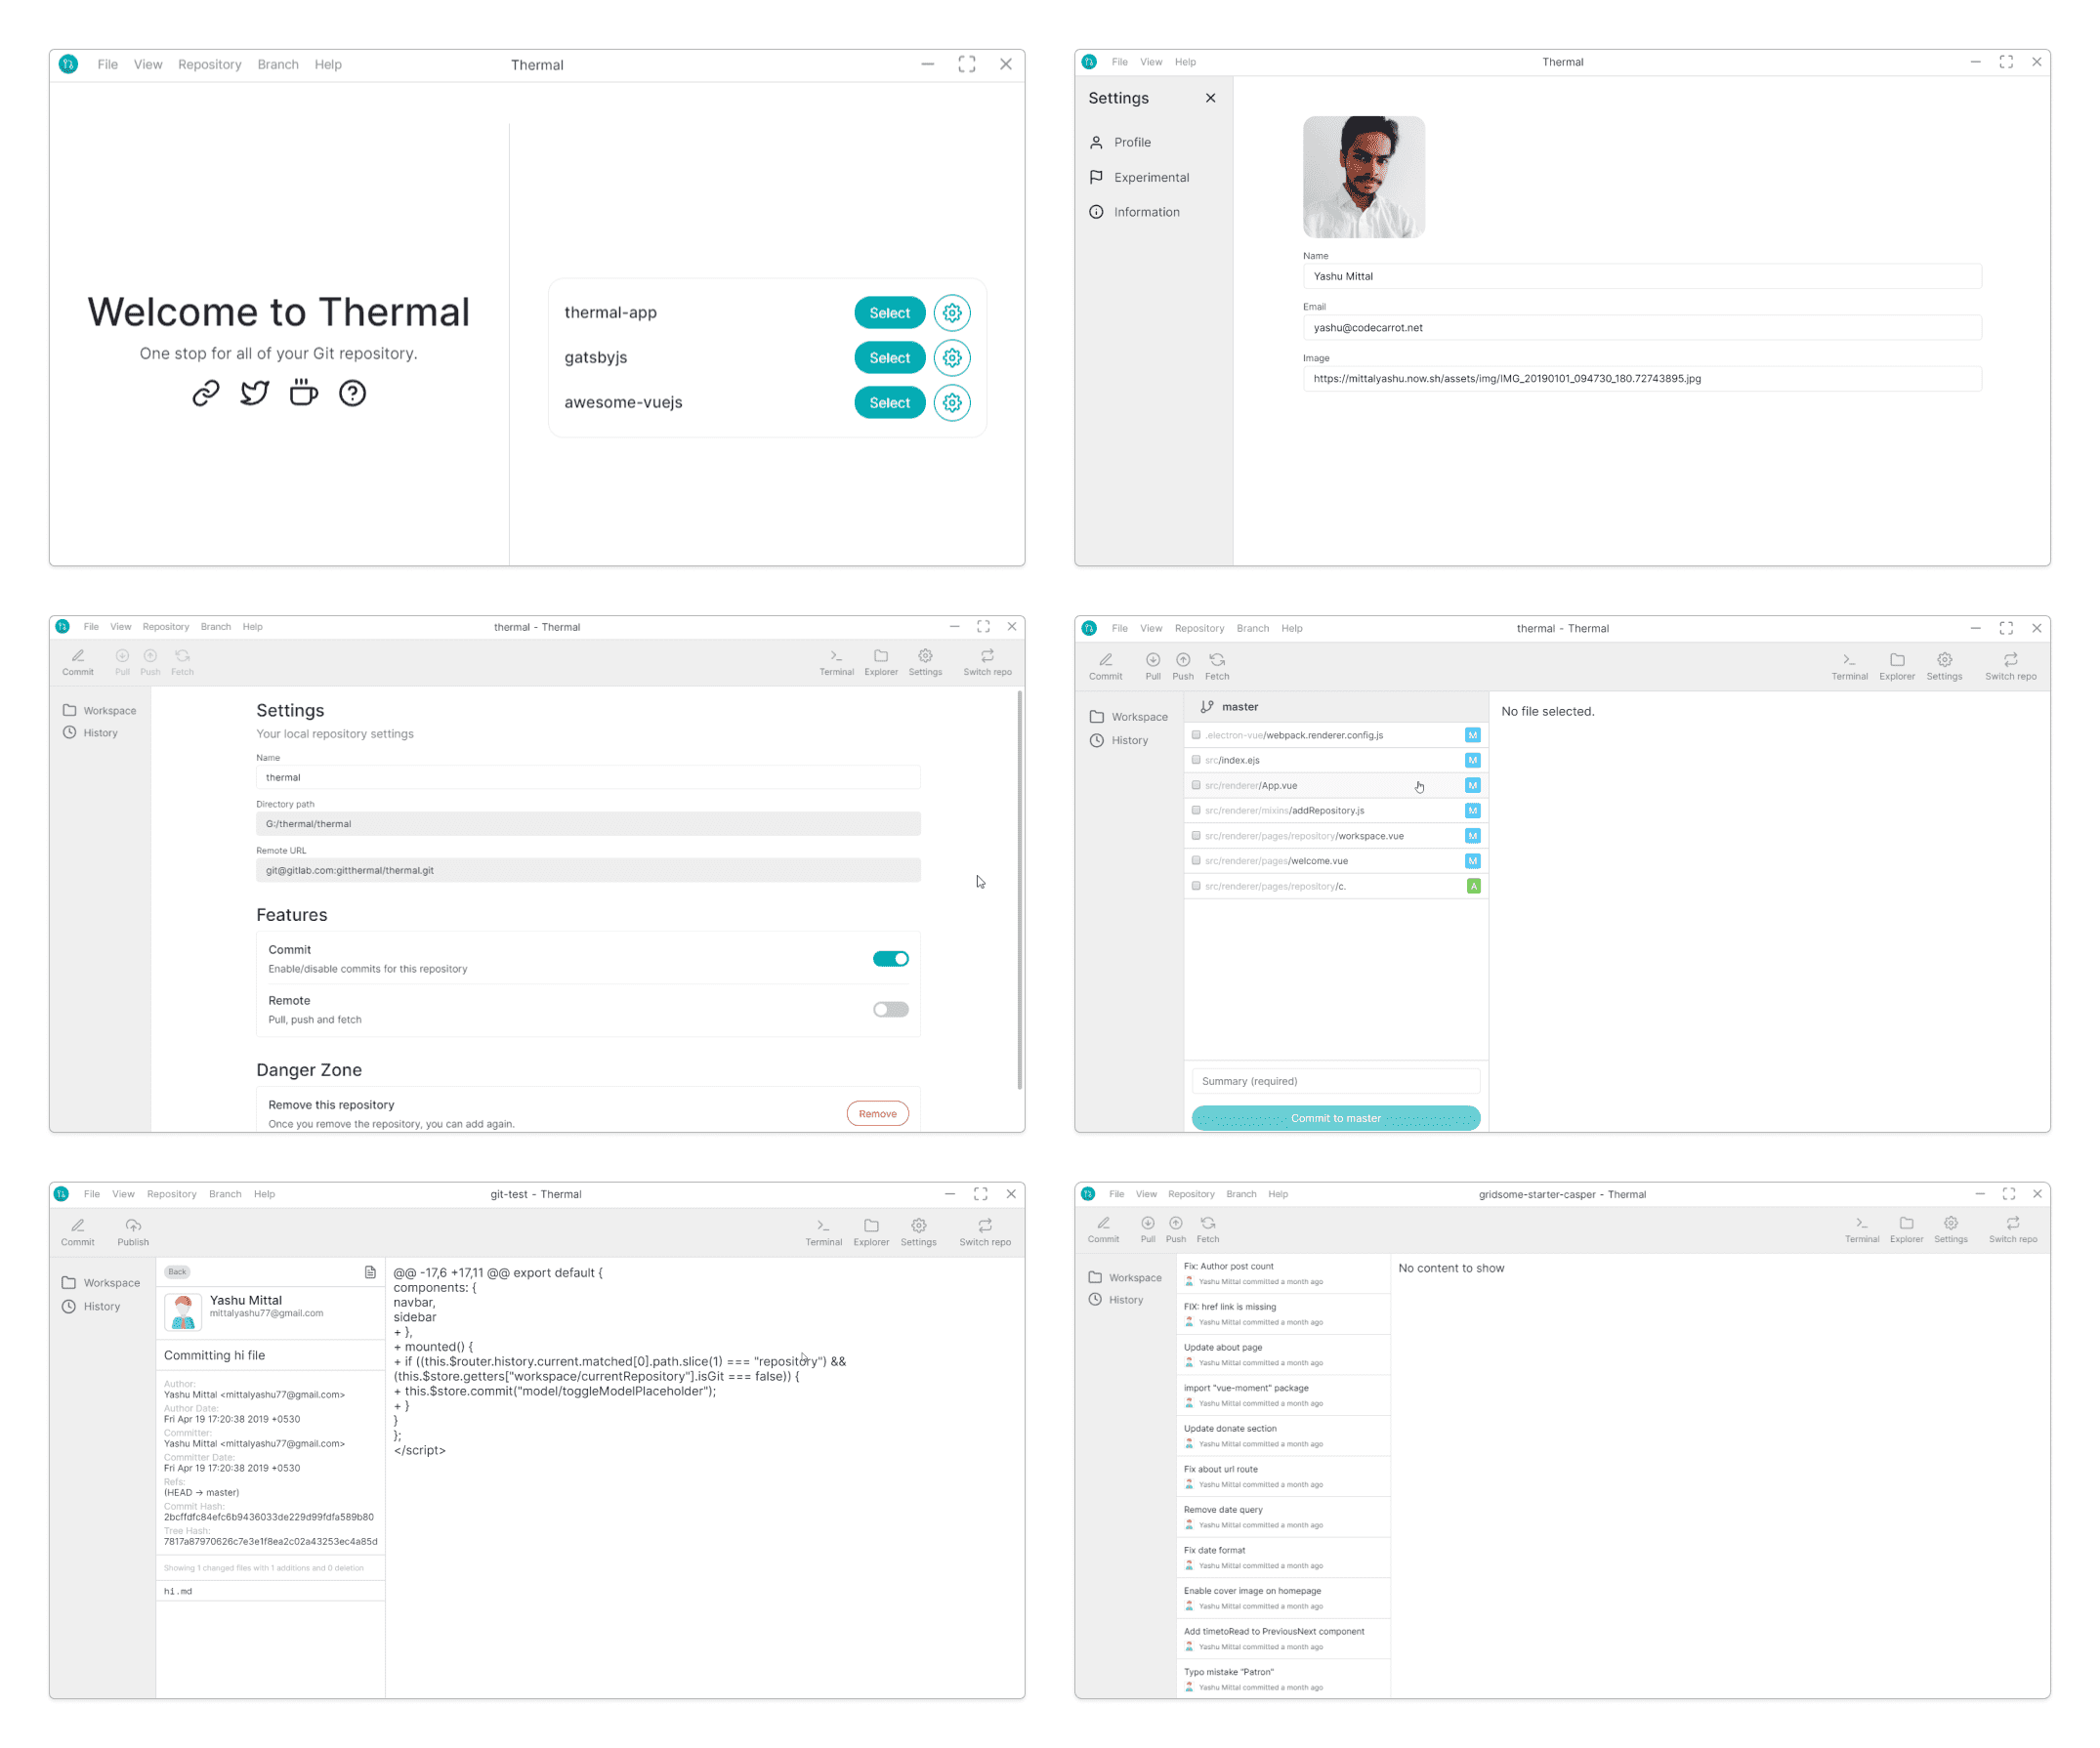Click Commit in the gridsome-starter-casper window toolbar
The height and width of the screenshot is (1748, 2100).
pyautogui.click(x=1103, y=1229)
